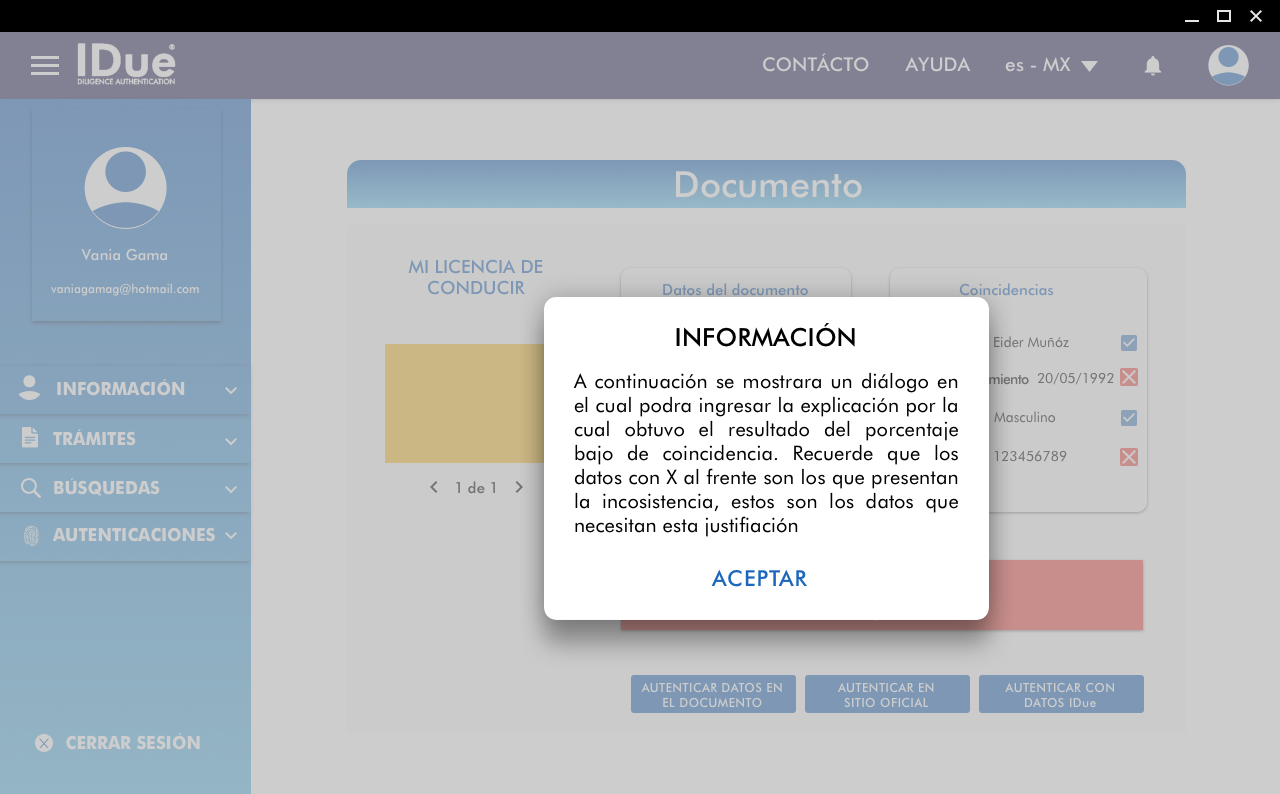Image resolution: width=1280 pixels, height=794 pixels.
Task: Click the Autenticaciones fingerprint icon
Action: click(31, 536)
